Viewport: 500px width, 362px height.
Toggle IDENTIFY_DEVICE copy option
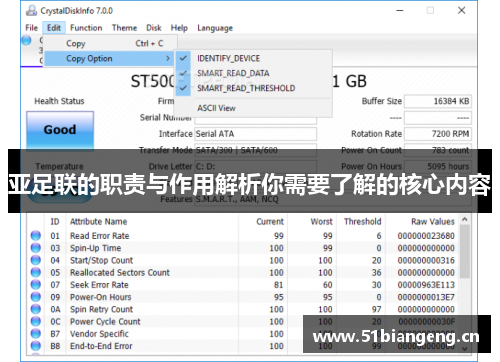click(x=253, y=58)
